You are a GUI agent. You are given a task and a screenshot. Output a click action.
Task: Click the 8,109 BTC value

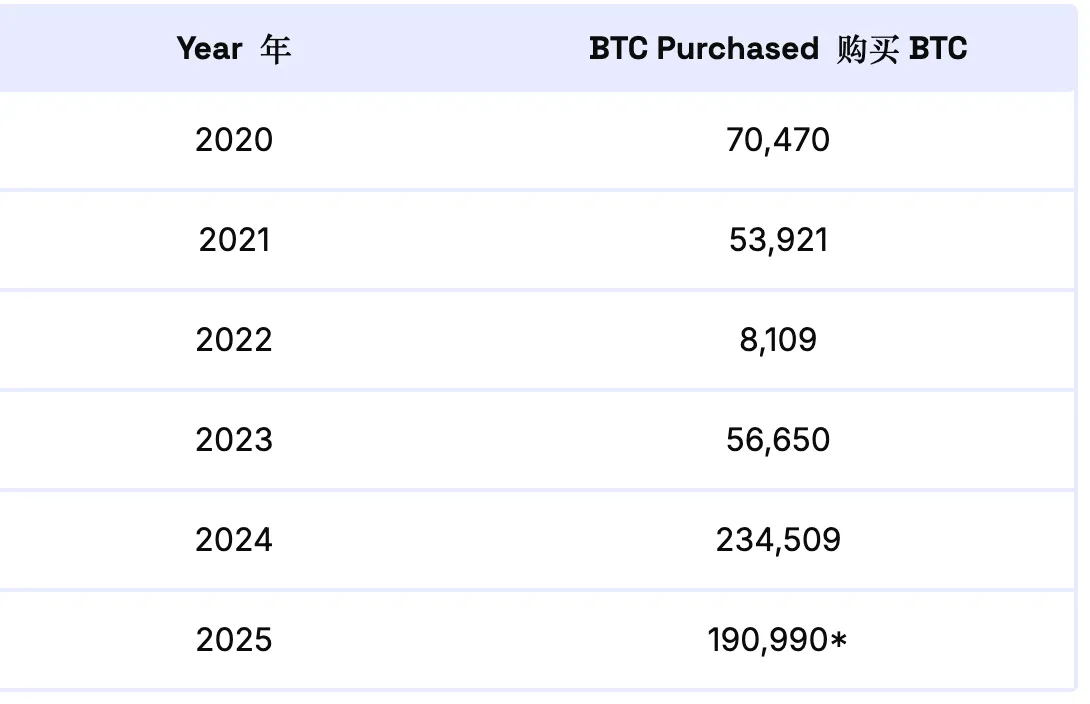[x=778, y=340]
